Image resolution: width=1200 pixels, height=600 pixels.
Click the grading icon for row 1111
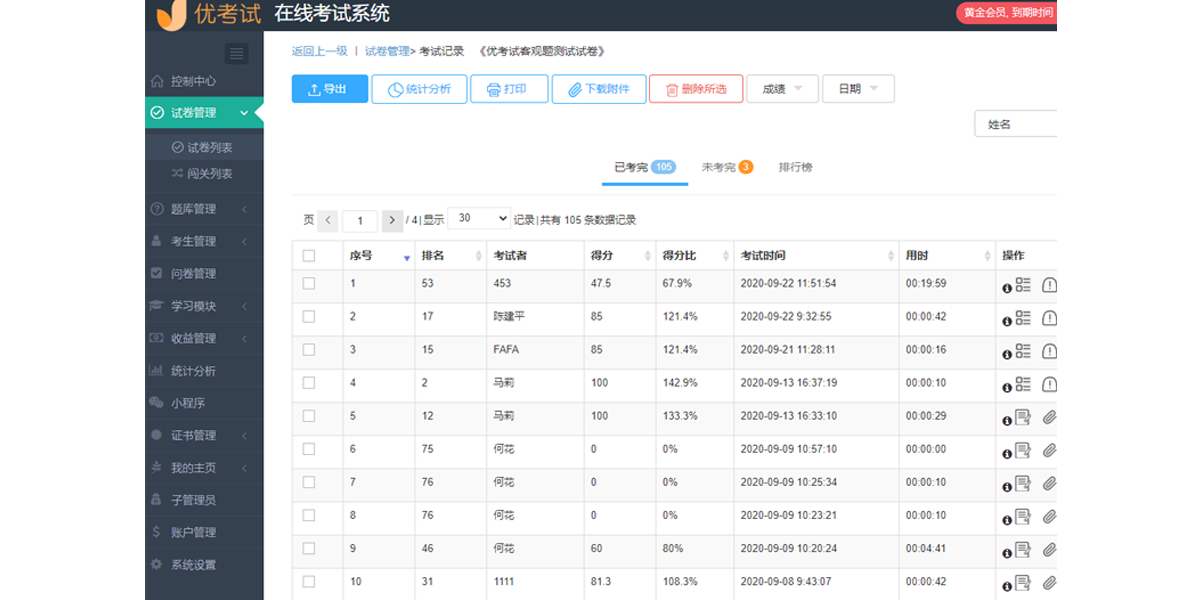(x=1023, y=582)
